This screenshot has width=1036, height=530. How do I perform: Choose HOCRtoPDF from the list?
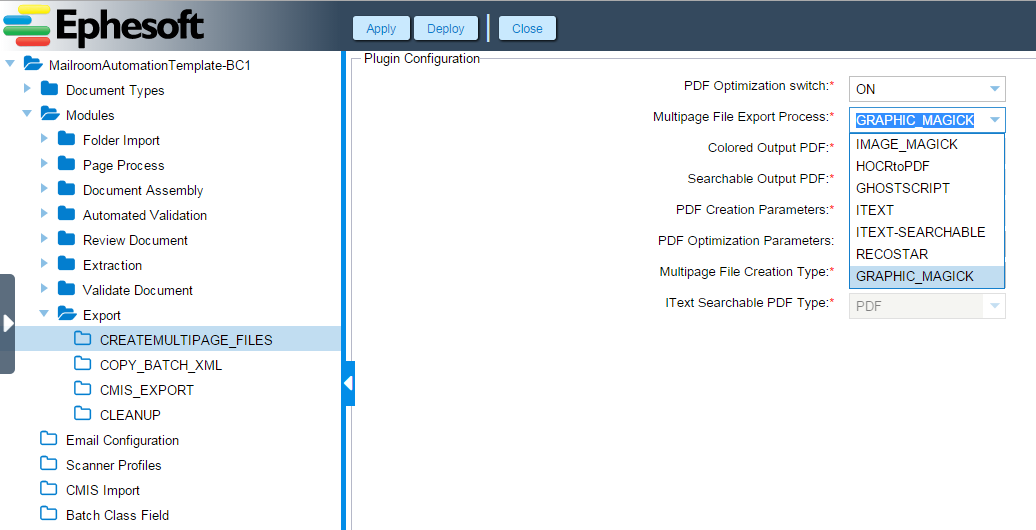(927, 167)
